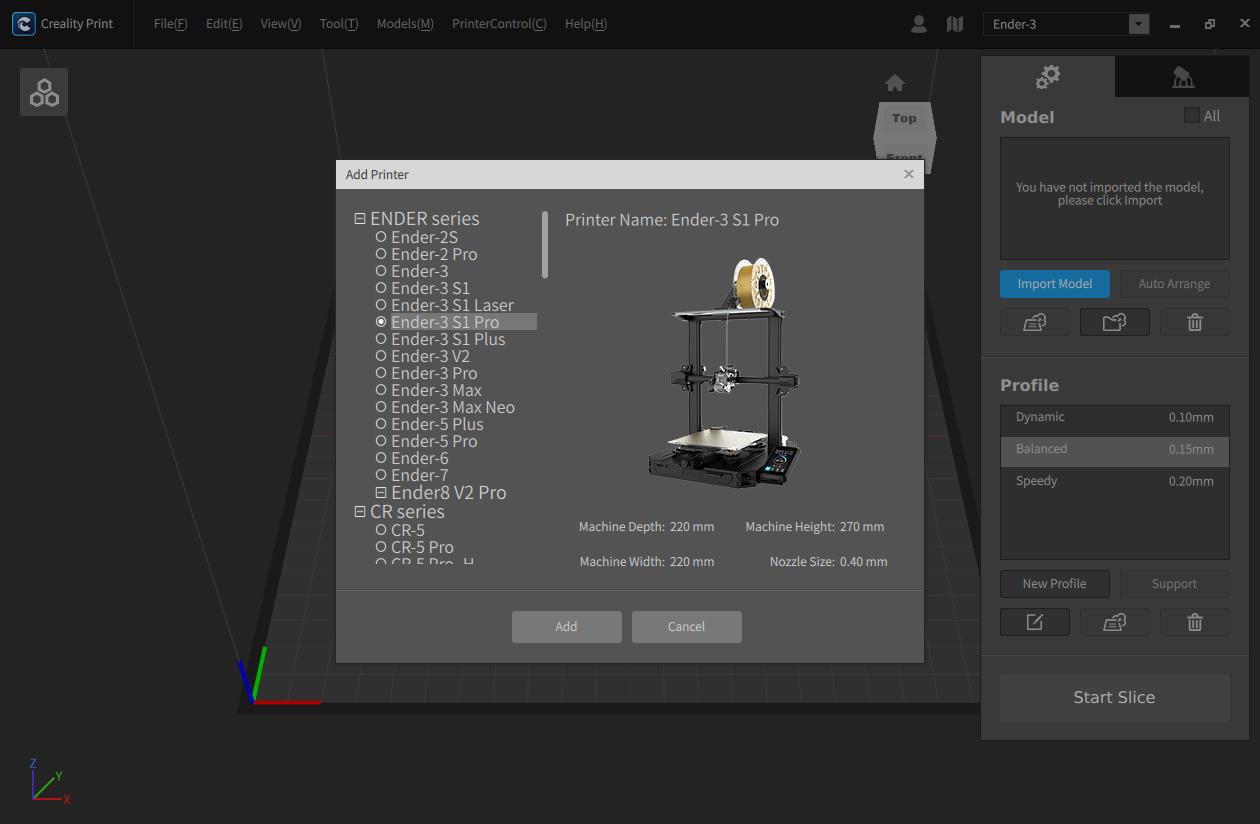This screenshot has height=824, width=1260.
Task: Click Start Slice button
Action: click(x=1115, y=698)
